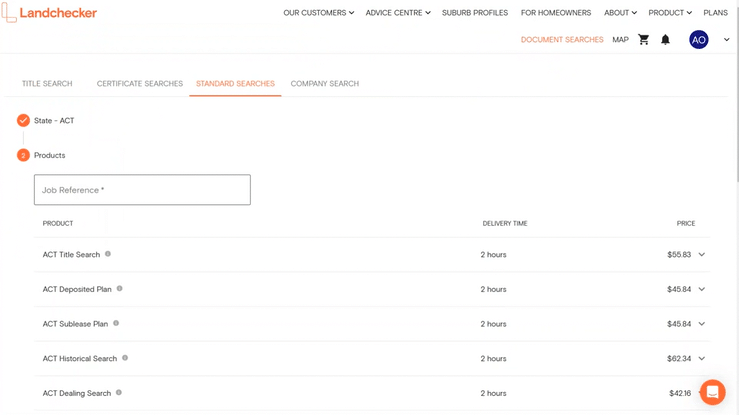Show info for ACT Dealing Search
739x415 pixels.
point(119,392)
